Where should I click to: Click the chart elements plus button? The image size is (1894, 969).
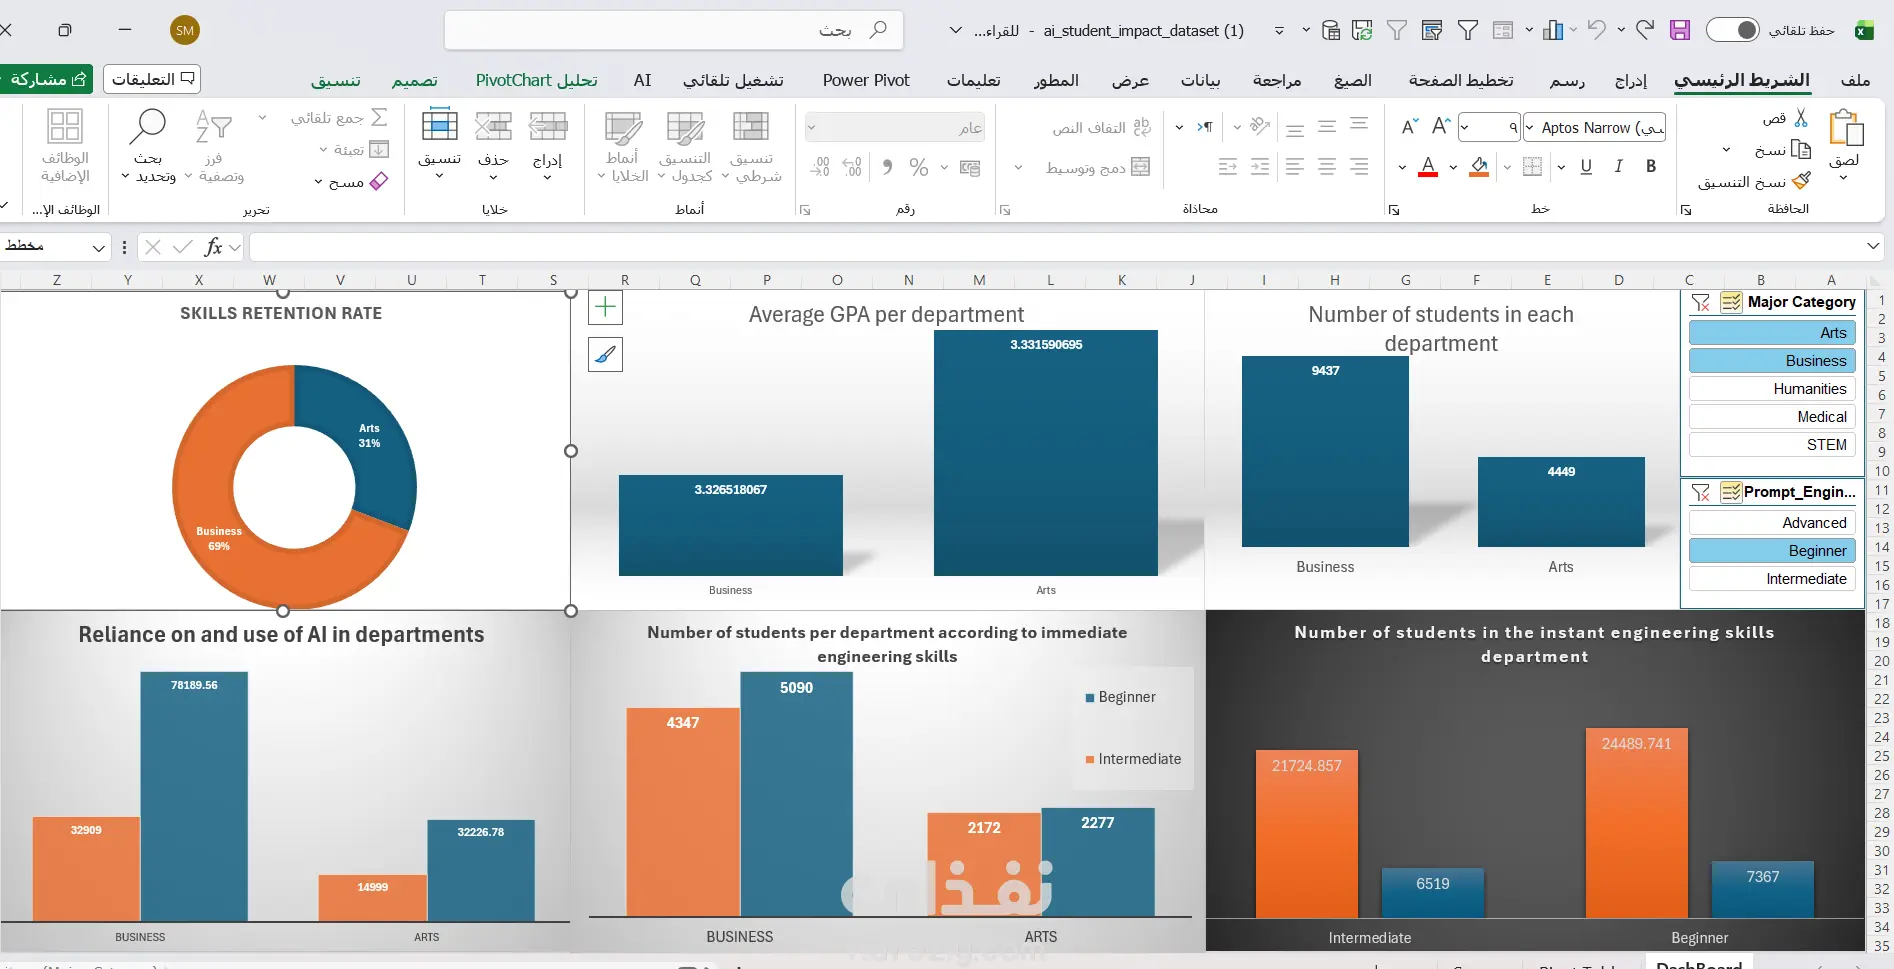tap(605, 307)
